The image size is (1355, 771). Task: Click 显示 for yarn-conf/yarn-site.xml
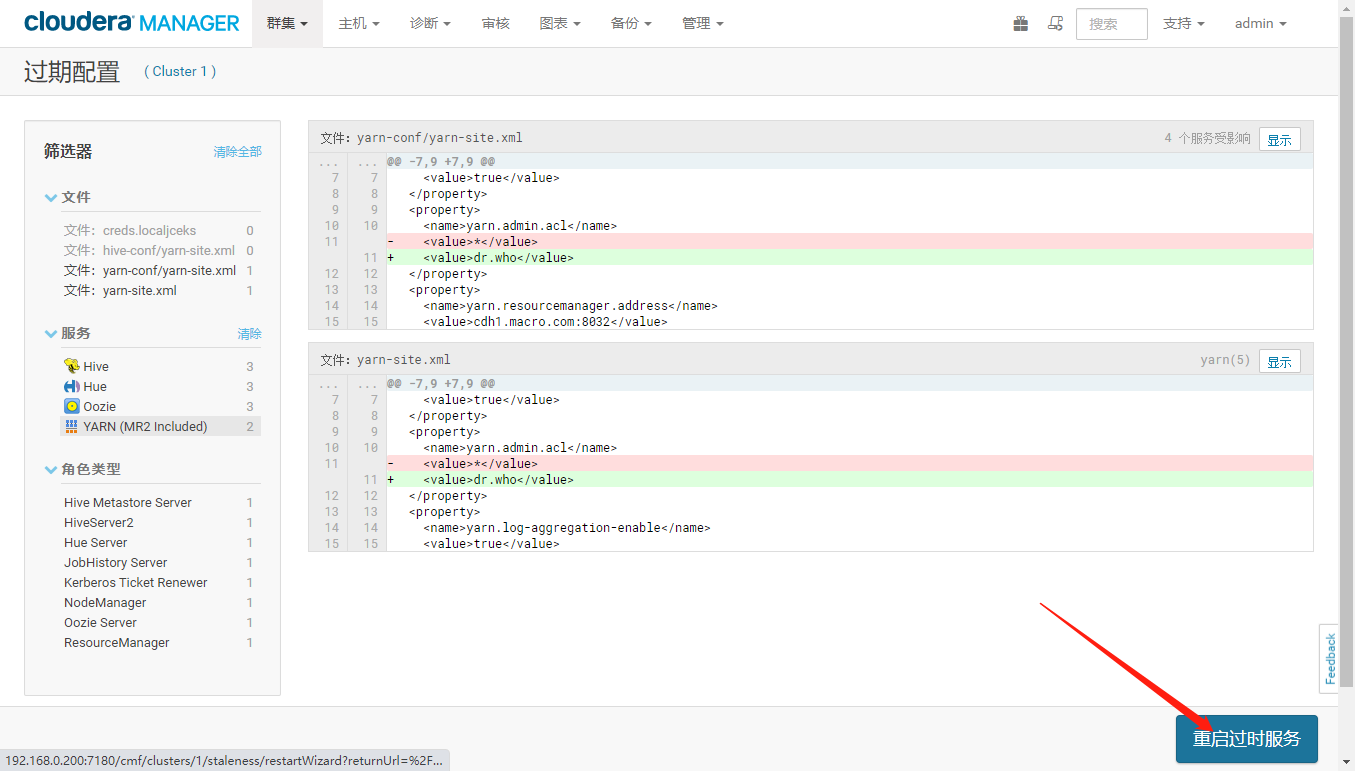click(x=1279, y=140)
